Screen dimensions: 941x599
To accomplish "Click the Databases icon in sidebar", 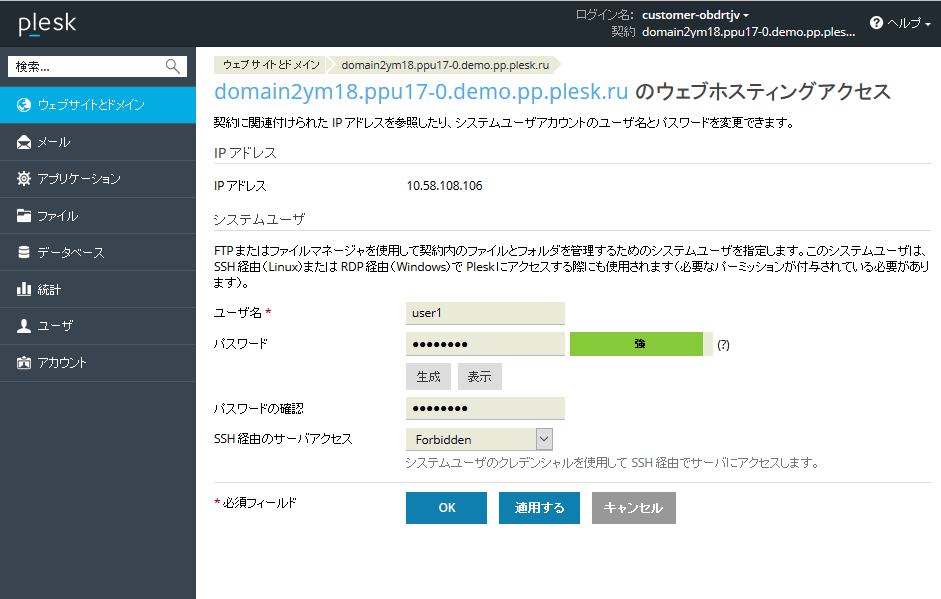I will click(x=24, y=253).
